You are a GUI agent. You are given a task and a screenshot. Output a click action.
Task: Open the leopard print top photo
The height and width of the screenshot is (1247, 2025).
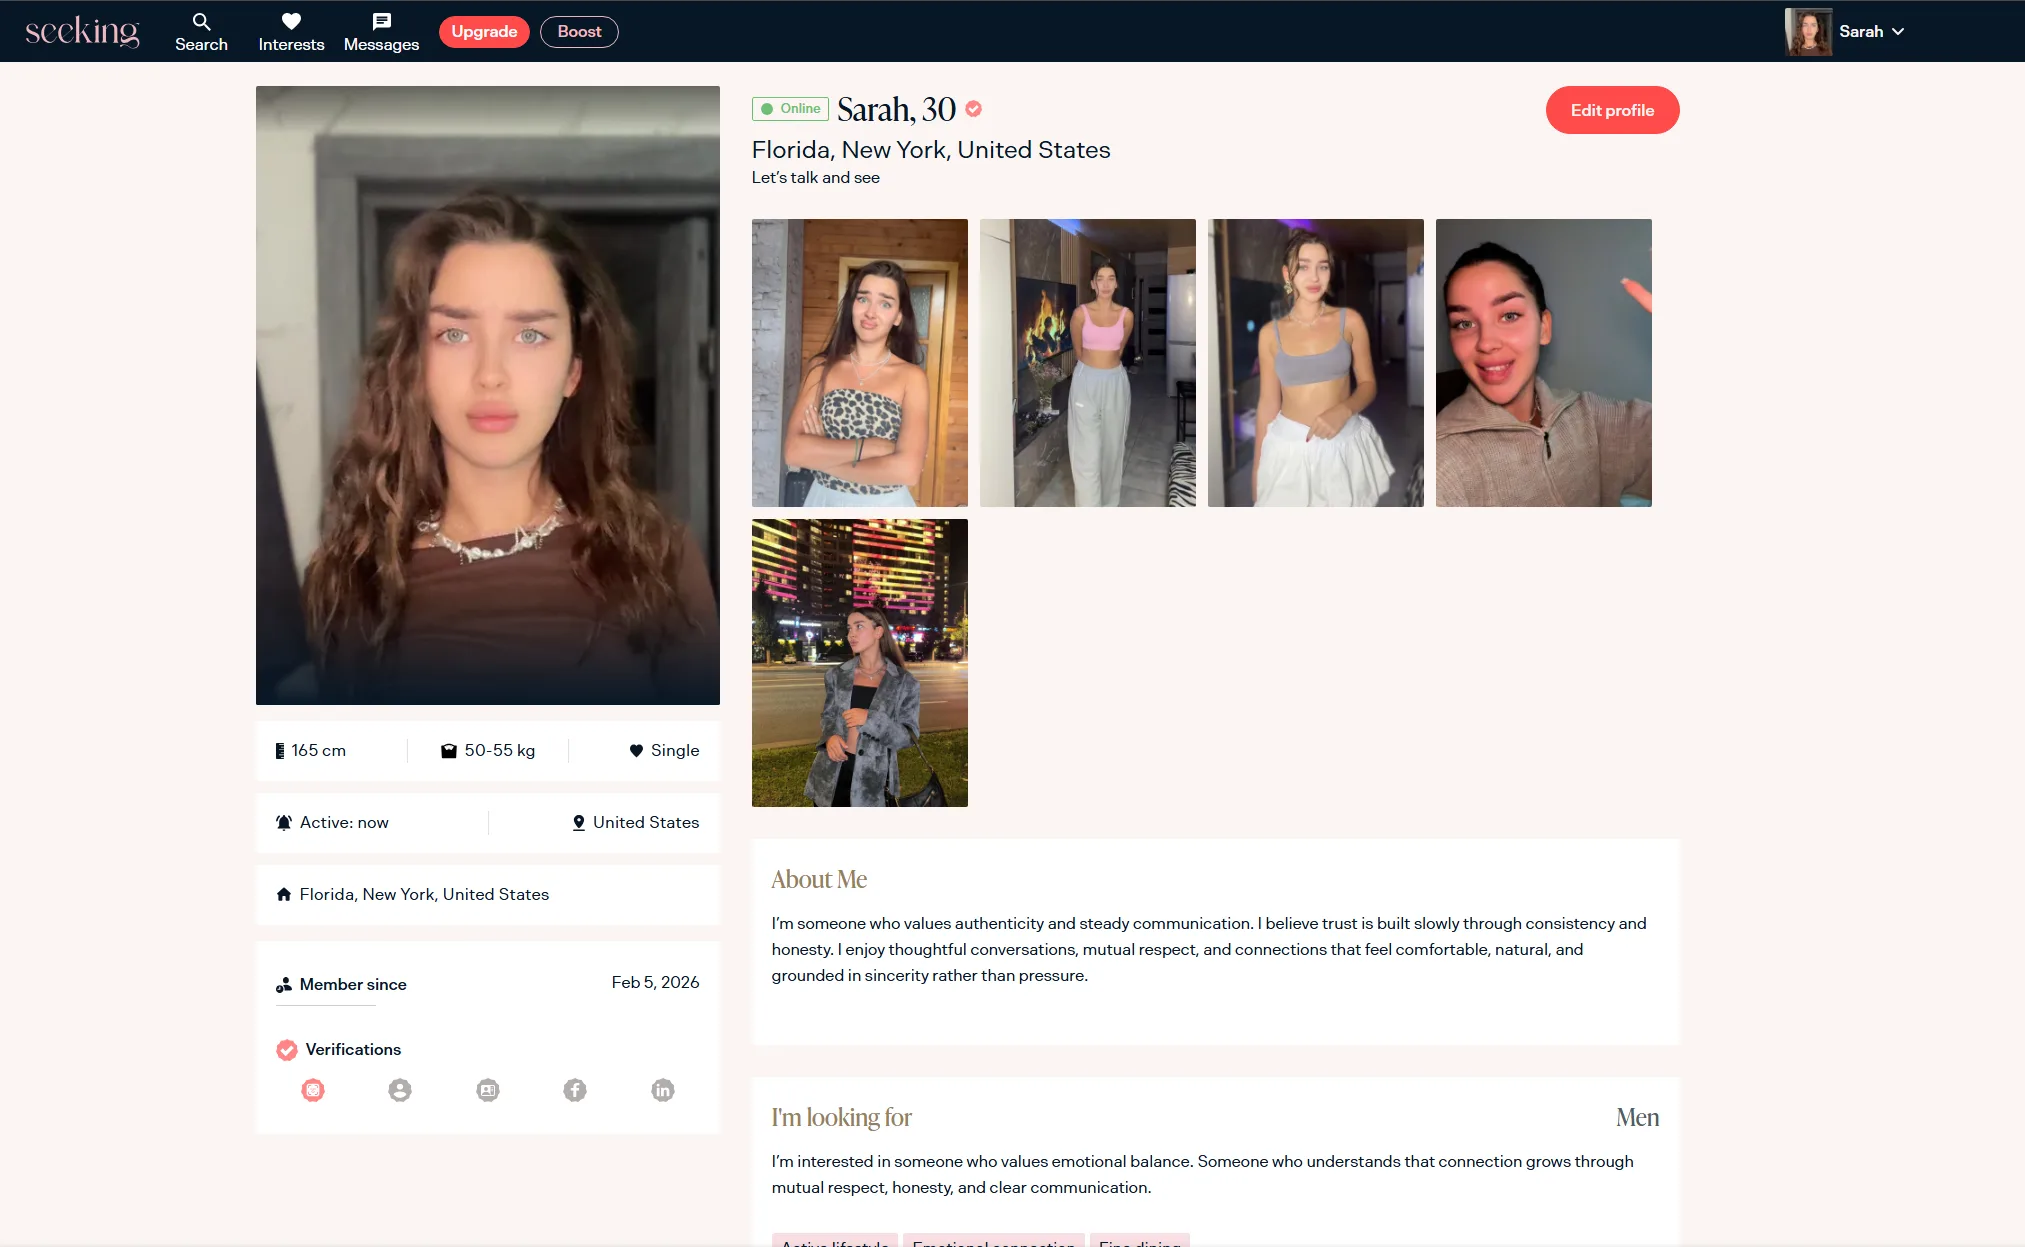pyautogui.click(x=860, y=363)
